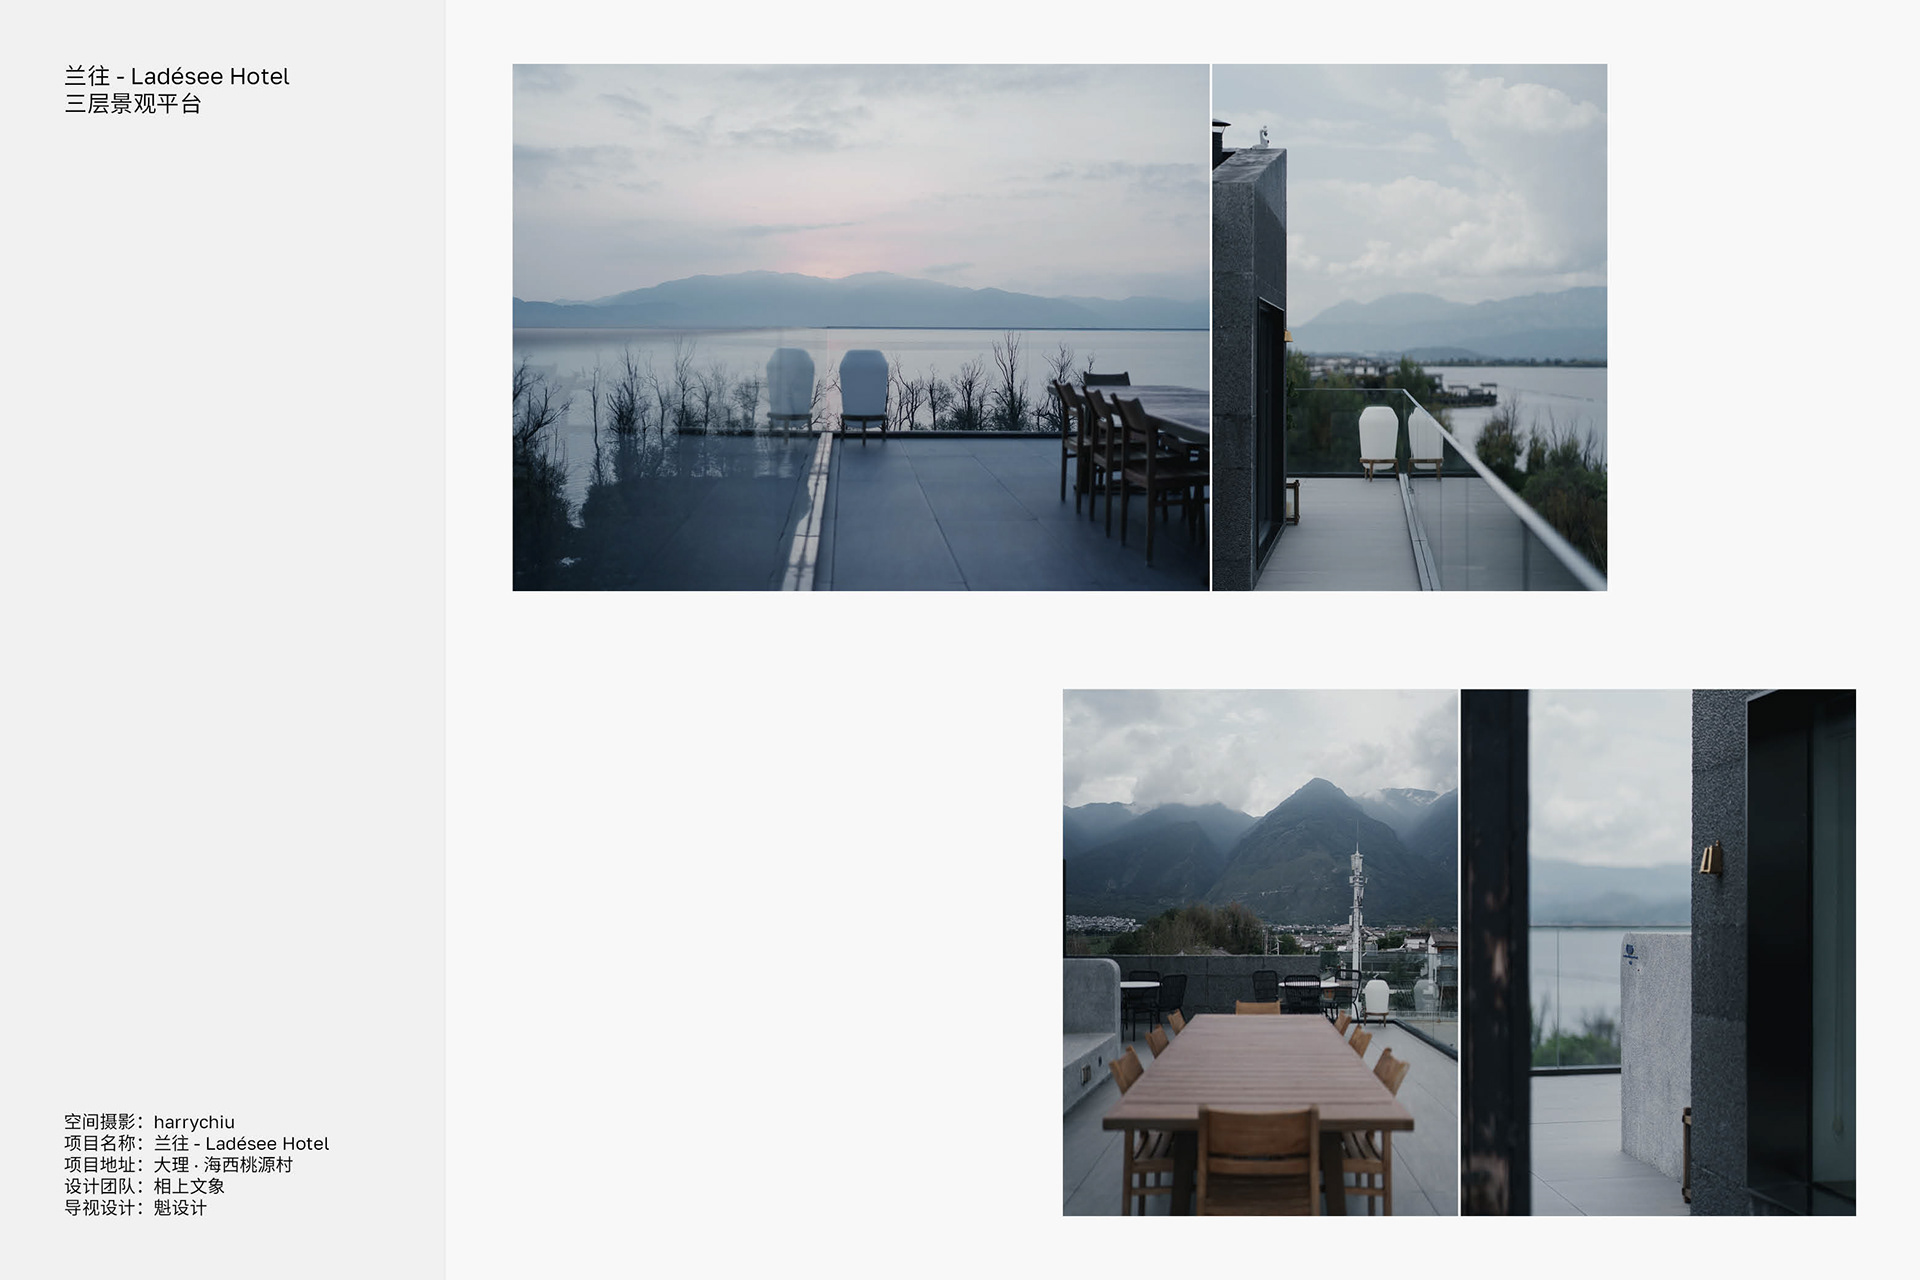
Task: Select the 三层景观平台 subtitle text
Action: pyautogui.click(x=133, y=104)
